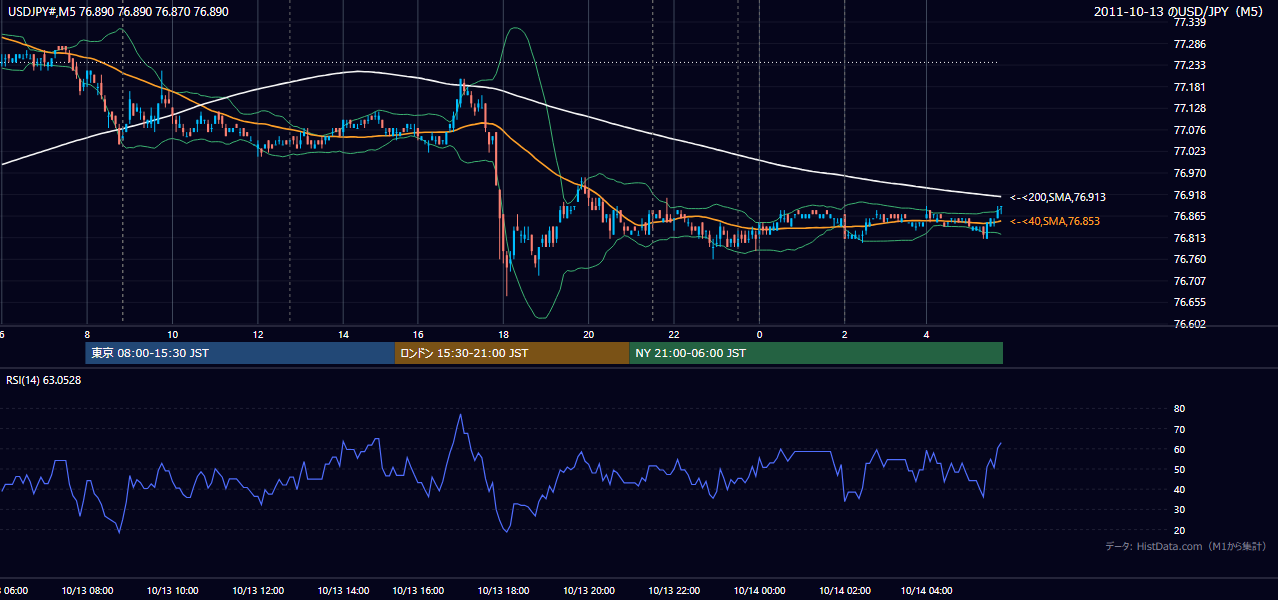
Task: Click the データ: HistData.com source credit
Action: 1185,546
